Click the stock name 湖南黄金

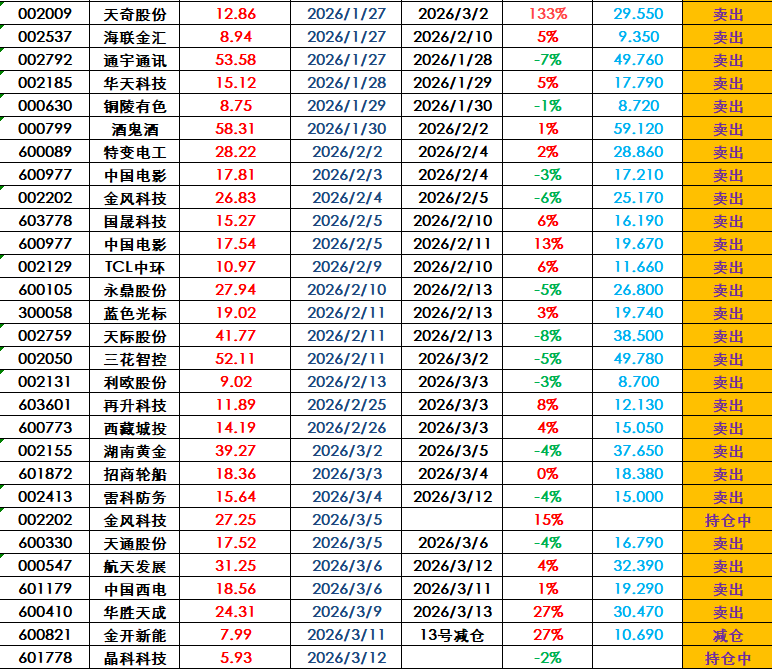click(x=135, y=452)
